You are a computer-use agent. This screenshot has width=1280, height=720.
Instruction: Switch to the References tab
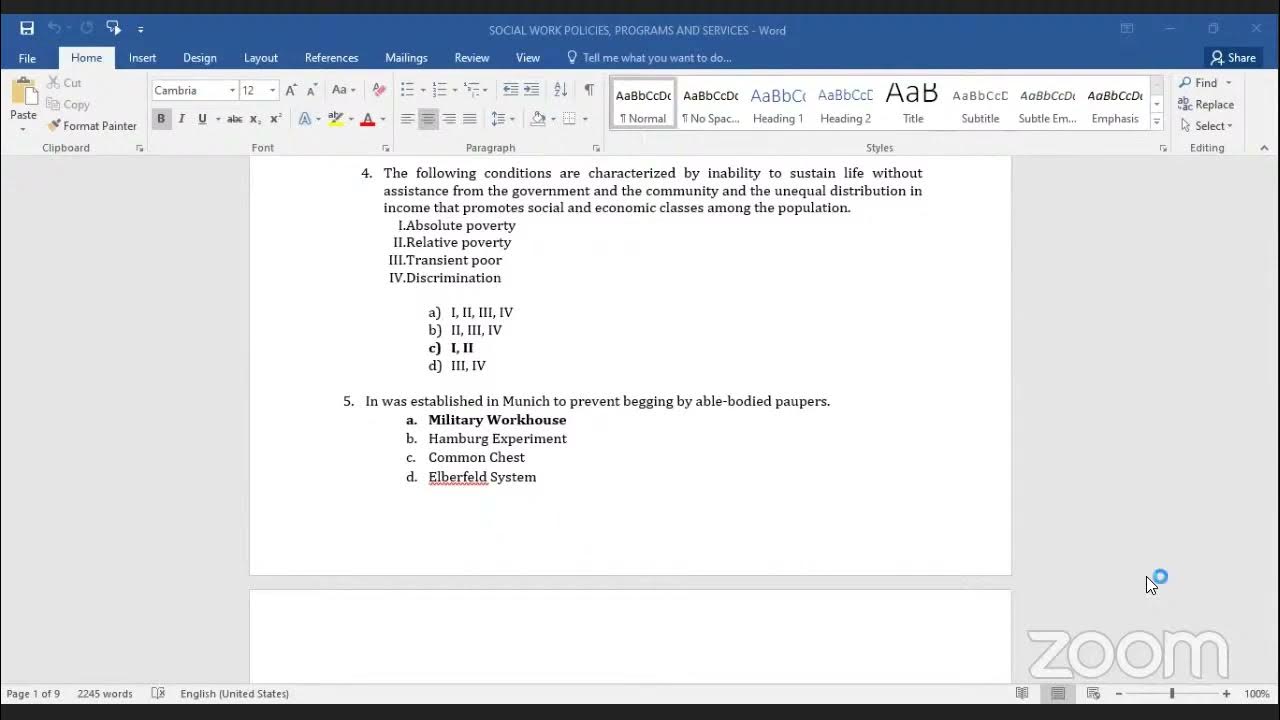[331, 58]
